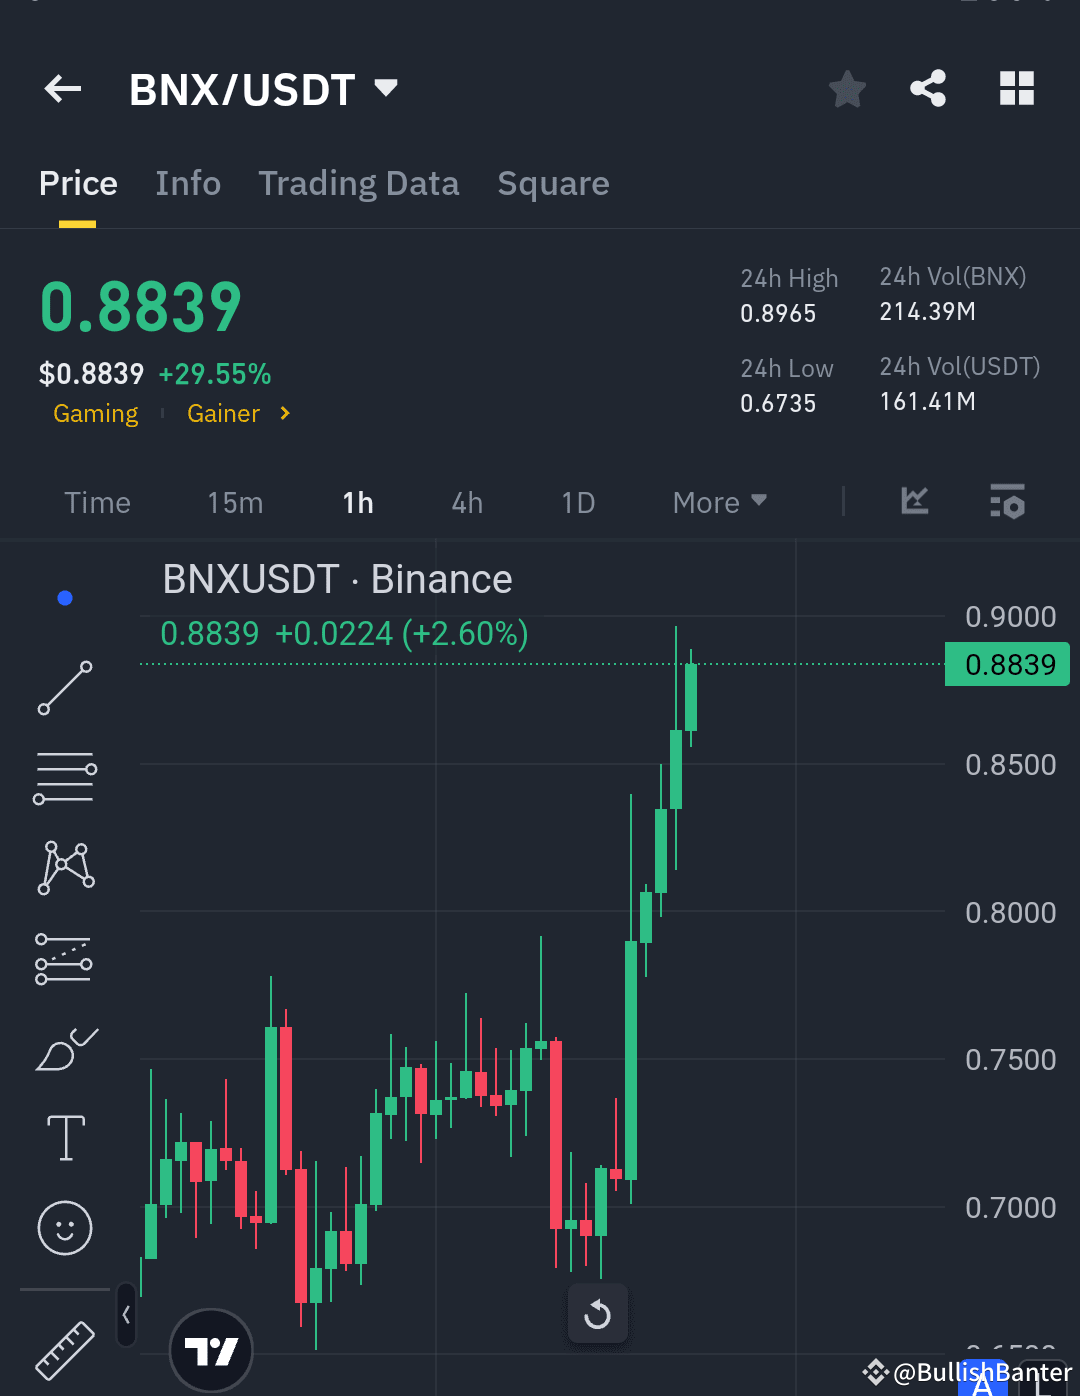The width and height of the screenshot is (1080, 1396).
Task: Tap the TradingView logo at bottom left
Action: (x=211, y=1349)
